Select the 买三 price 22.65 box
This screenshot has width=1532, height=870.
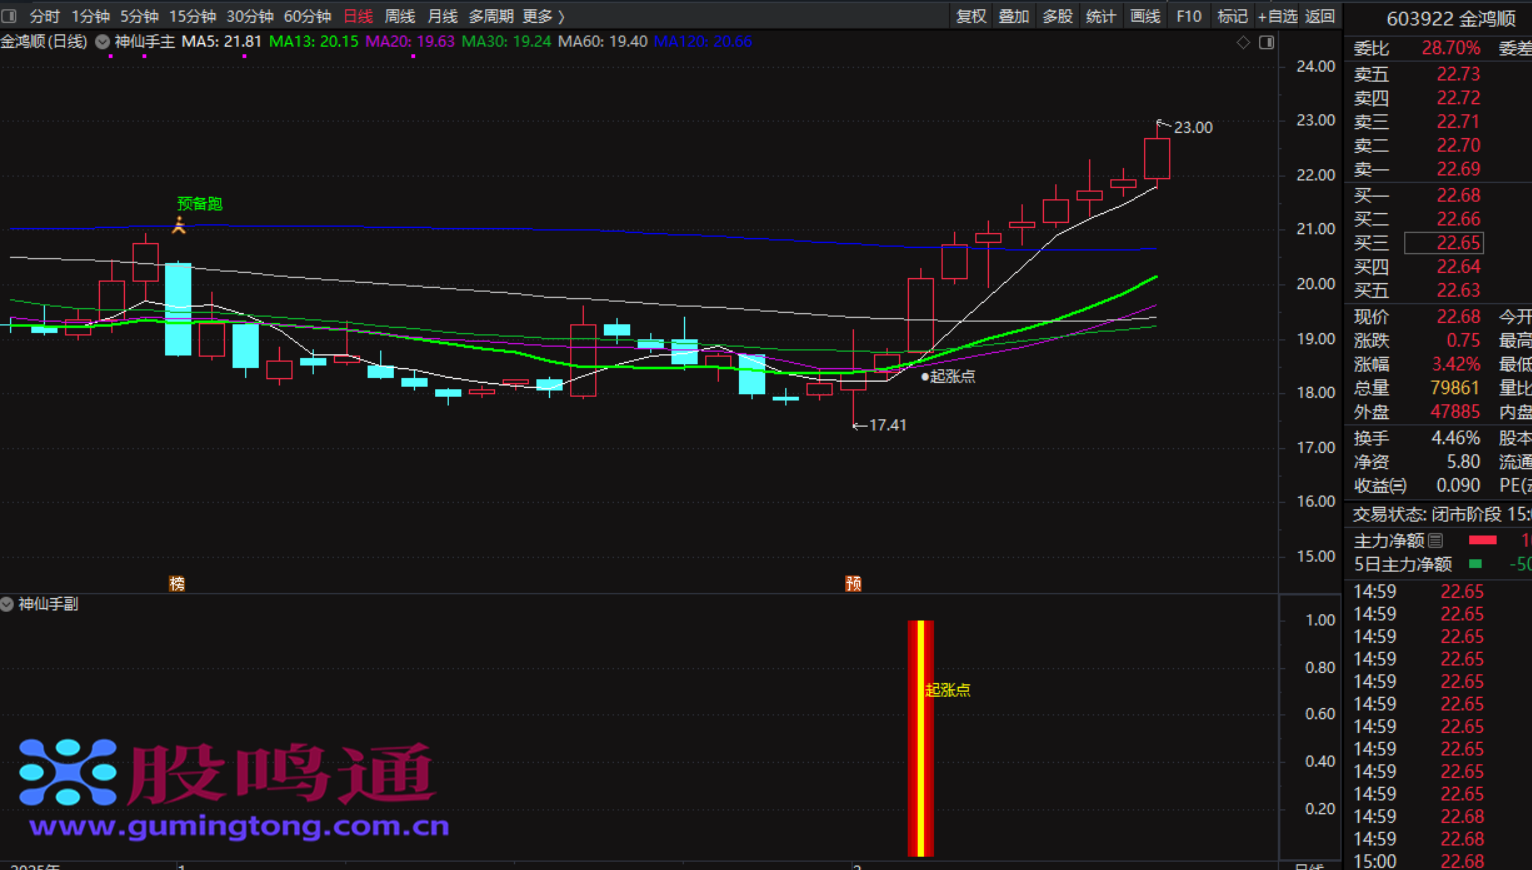tap(1444, 243)
